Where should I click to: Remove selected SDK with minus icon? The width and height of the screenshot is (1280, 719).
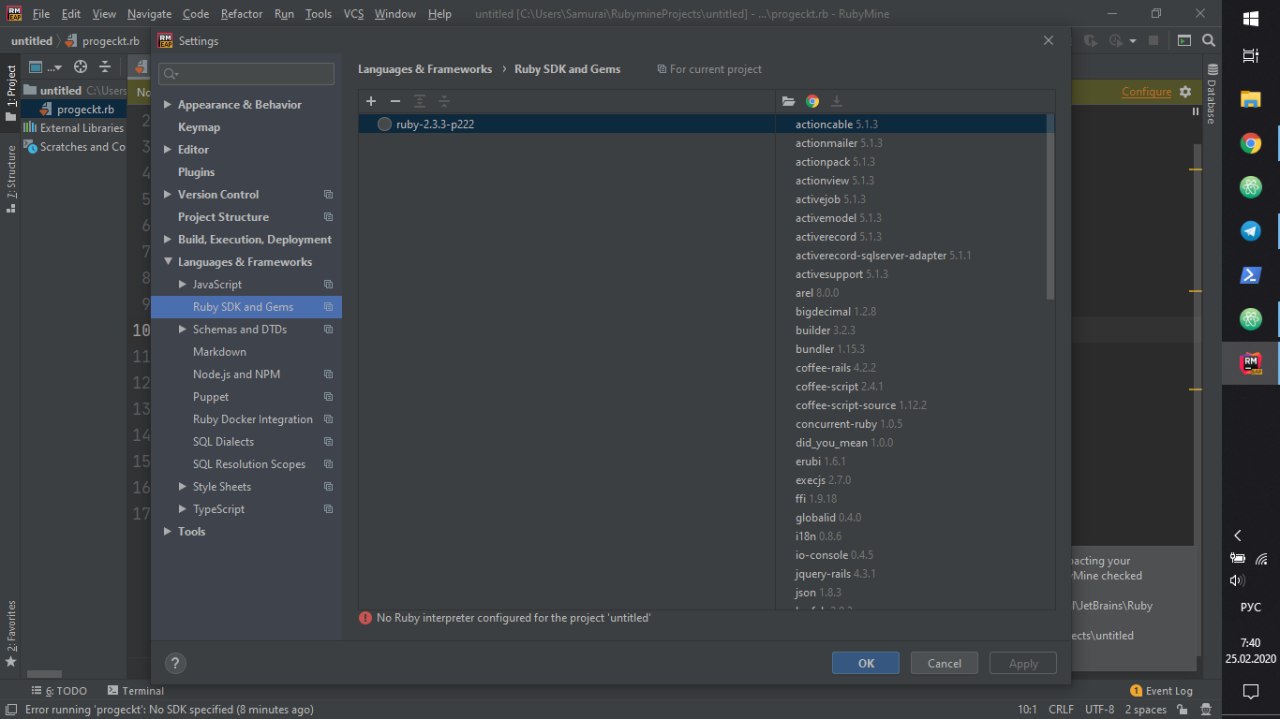click(395, 101)
